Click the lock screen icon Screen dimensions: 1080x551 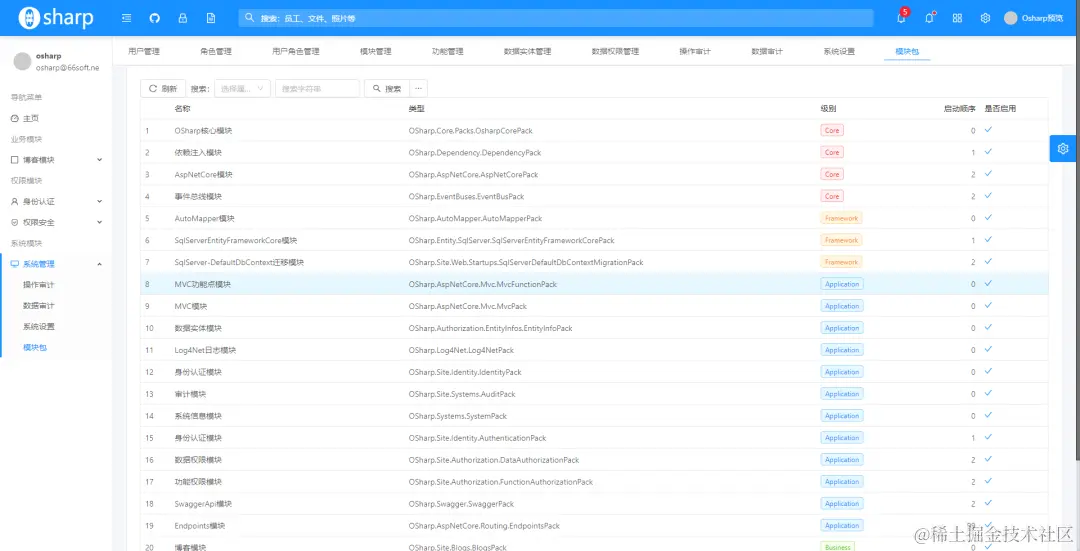coord(183,19)
